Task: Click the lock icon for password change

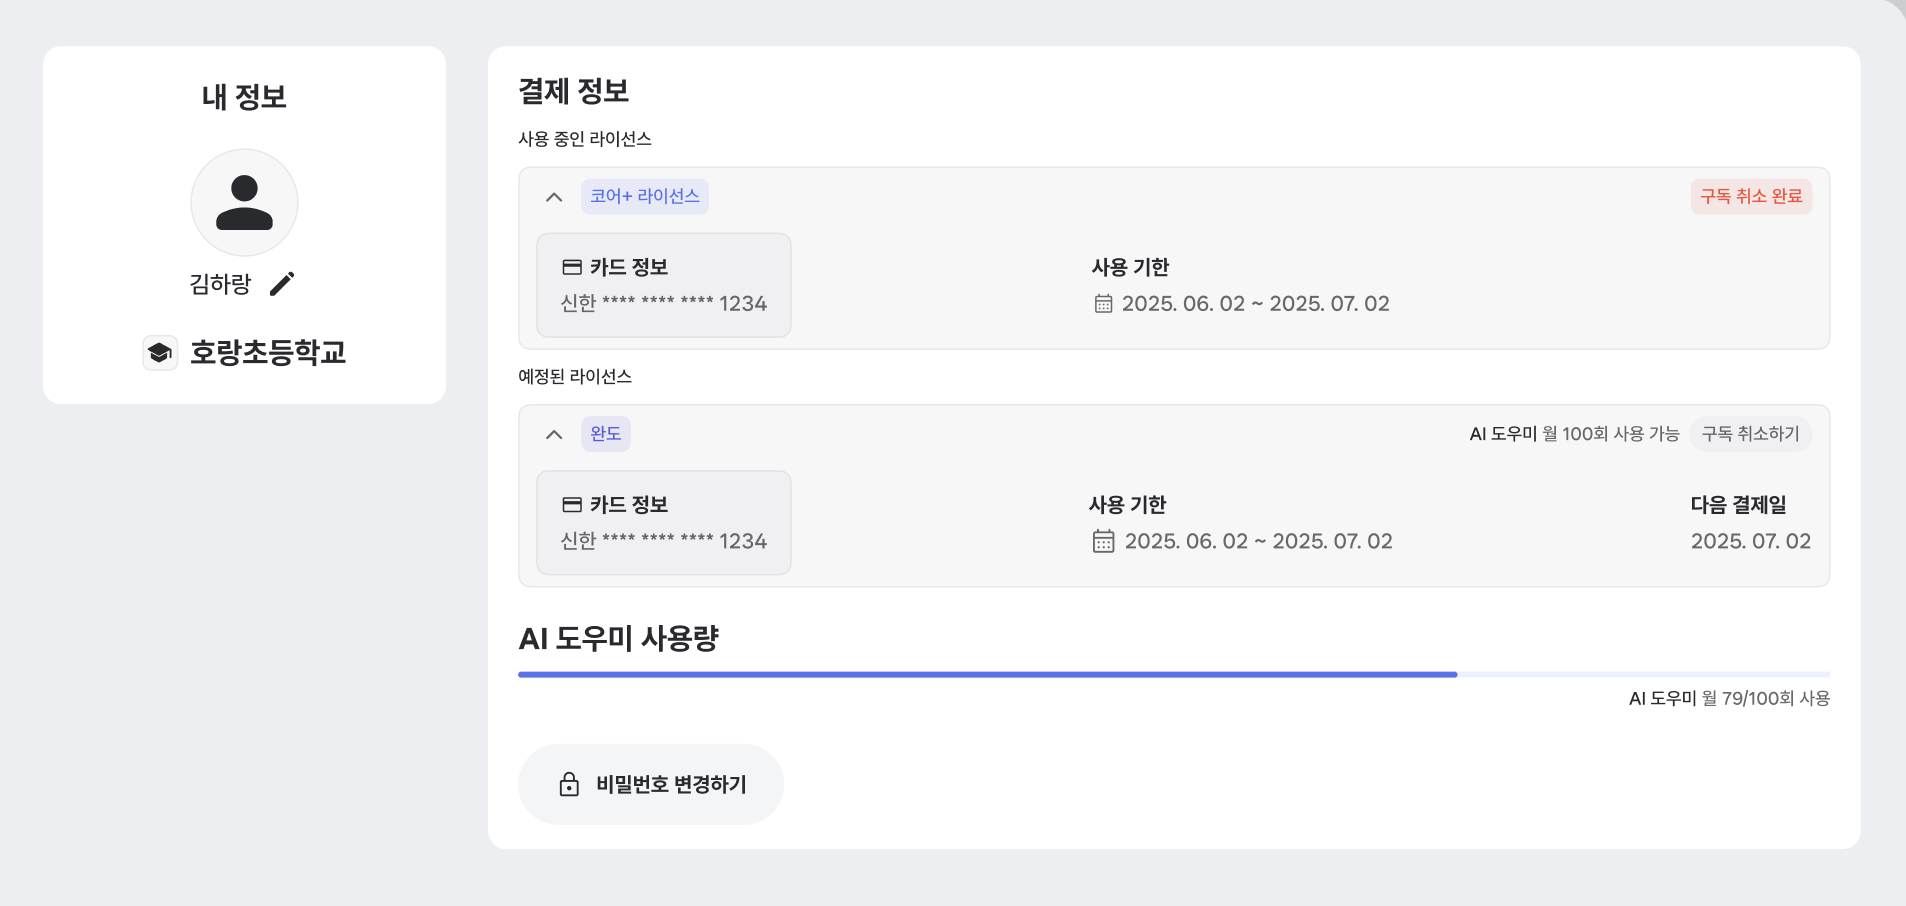Action: (x=569, y=784)
